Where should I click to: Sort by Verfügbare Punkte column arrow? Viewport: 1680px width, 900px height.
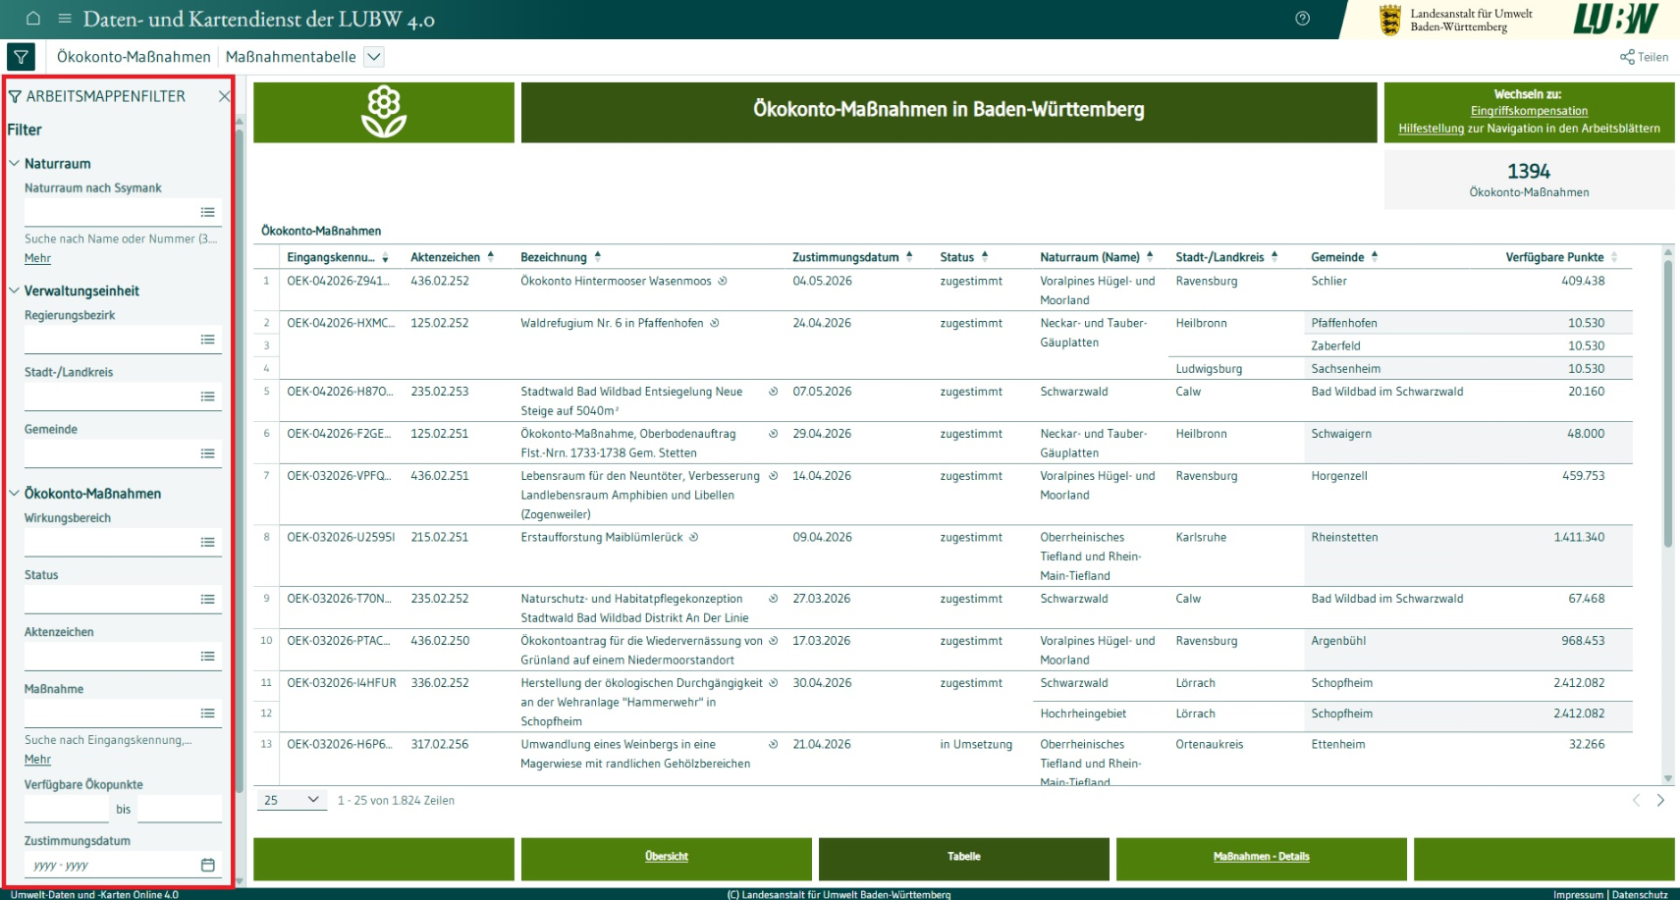tap(1614, 258)
